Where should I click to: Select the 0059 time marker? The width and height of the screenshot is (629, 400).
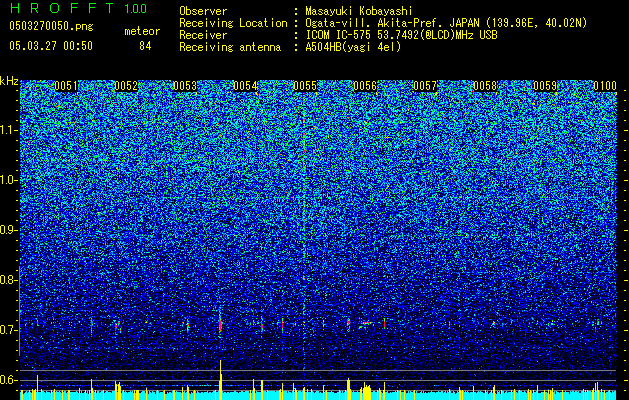coord(545,86)
